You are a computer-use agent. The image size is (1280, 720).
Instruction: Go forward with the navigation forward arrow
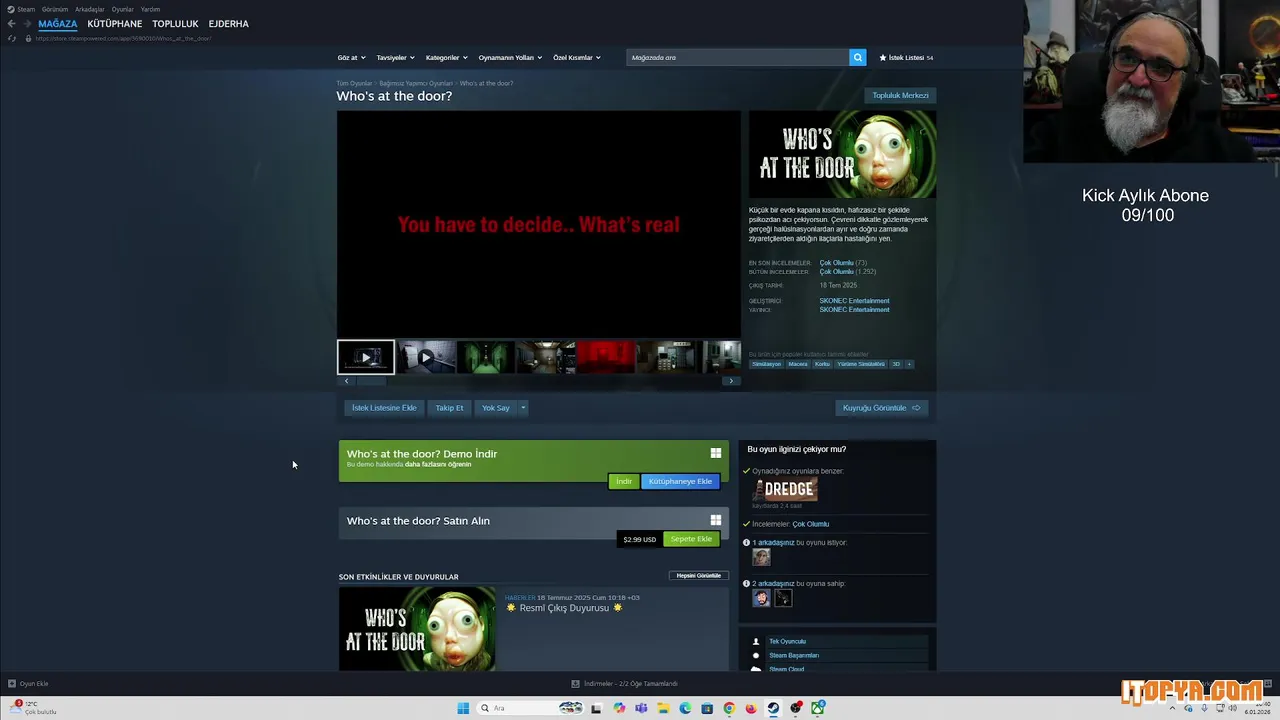point(26,24)
